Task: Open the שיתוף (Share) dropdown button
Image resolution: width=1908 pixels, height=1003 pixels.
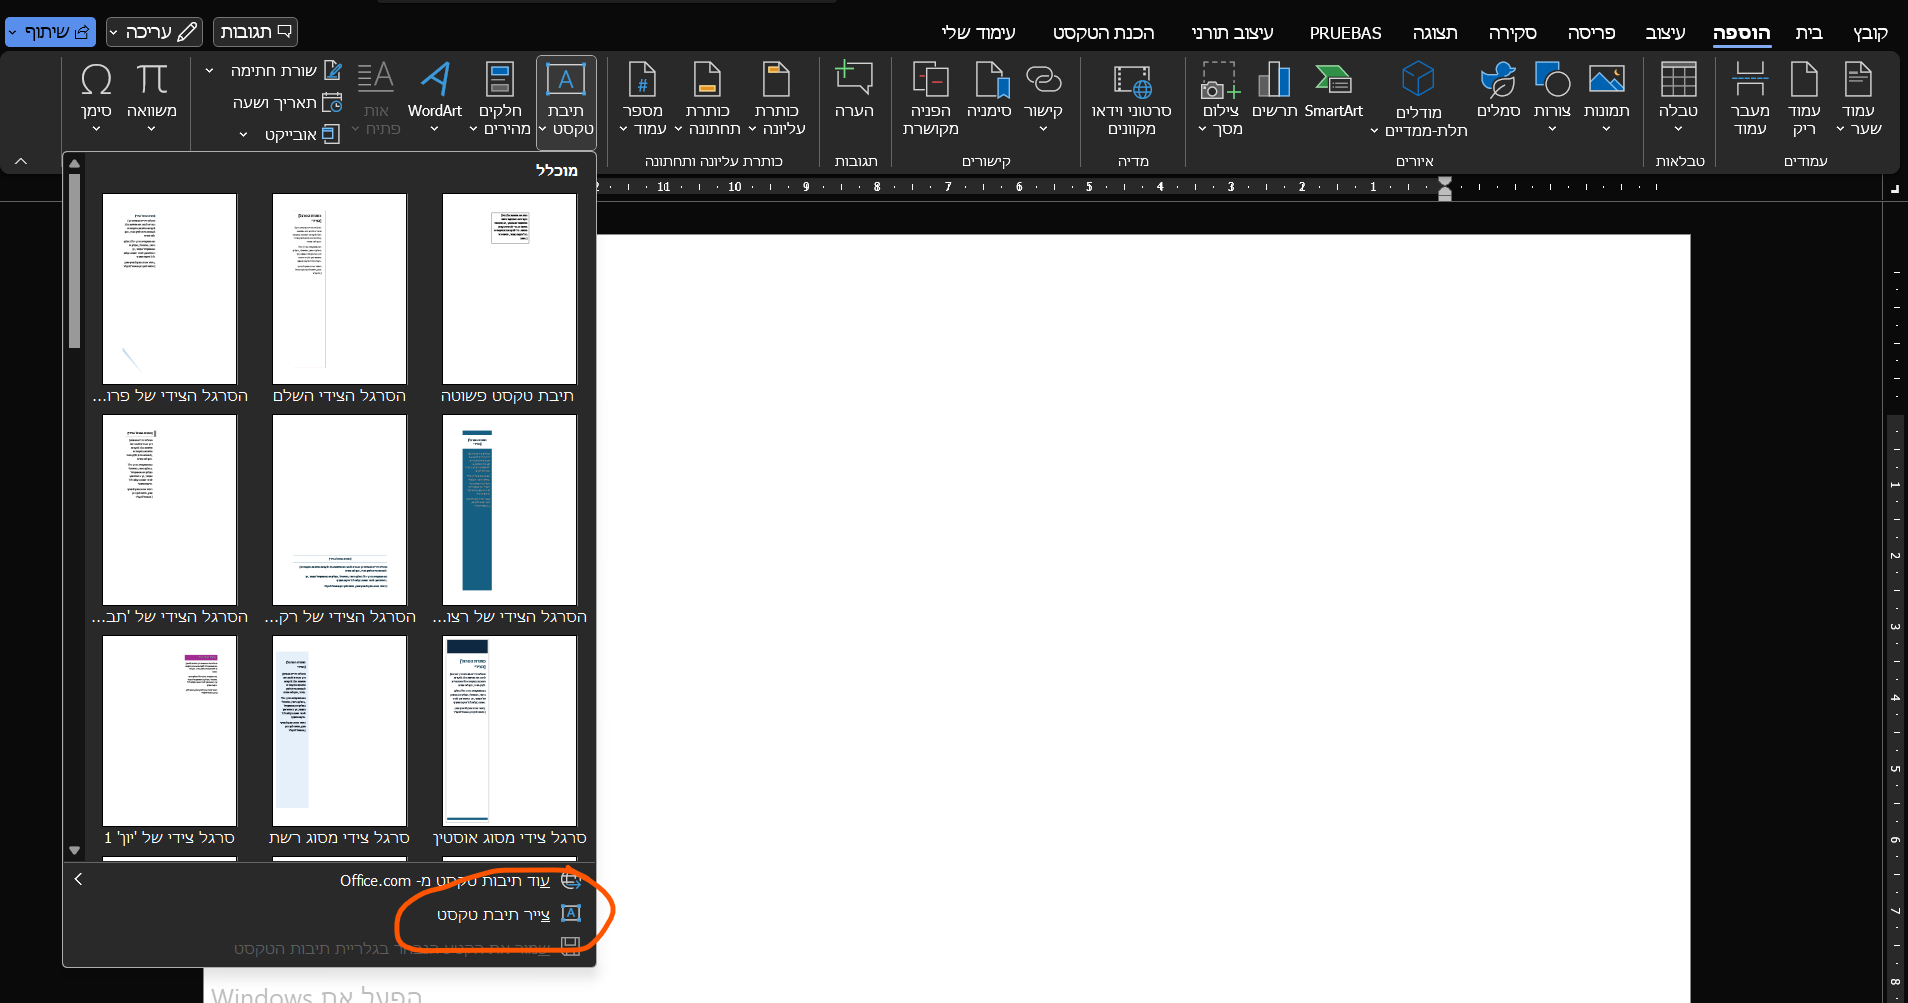Action: pos(51,32)
